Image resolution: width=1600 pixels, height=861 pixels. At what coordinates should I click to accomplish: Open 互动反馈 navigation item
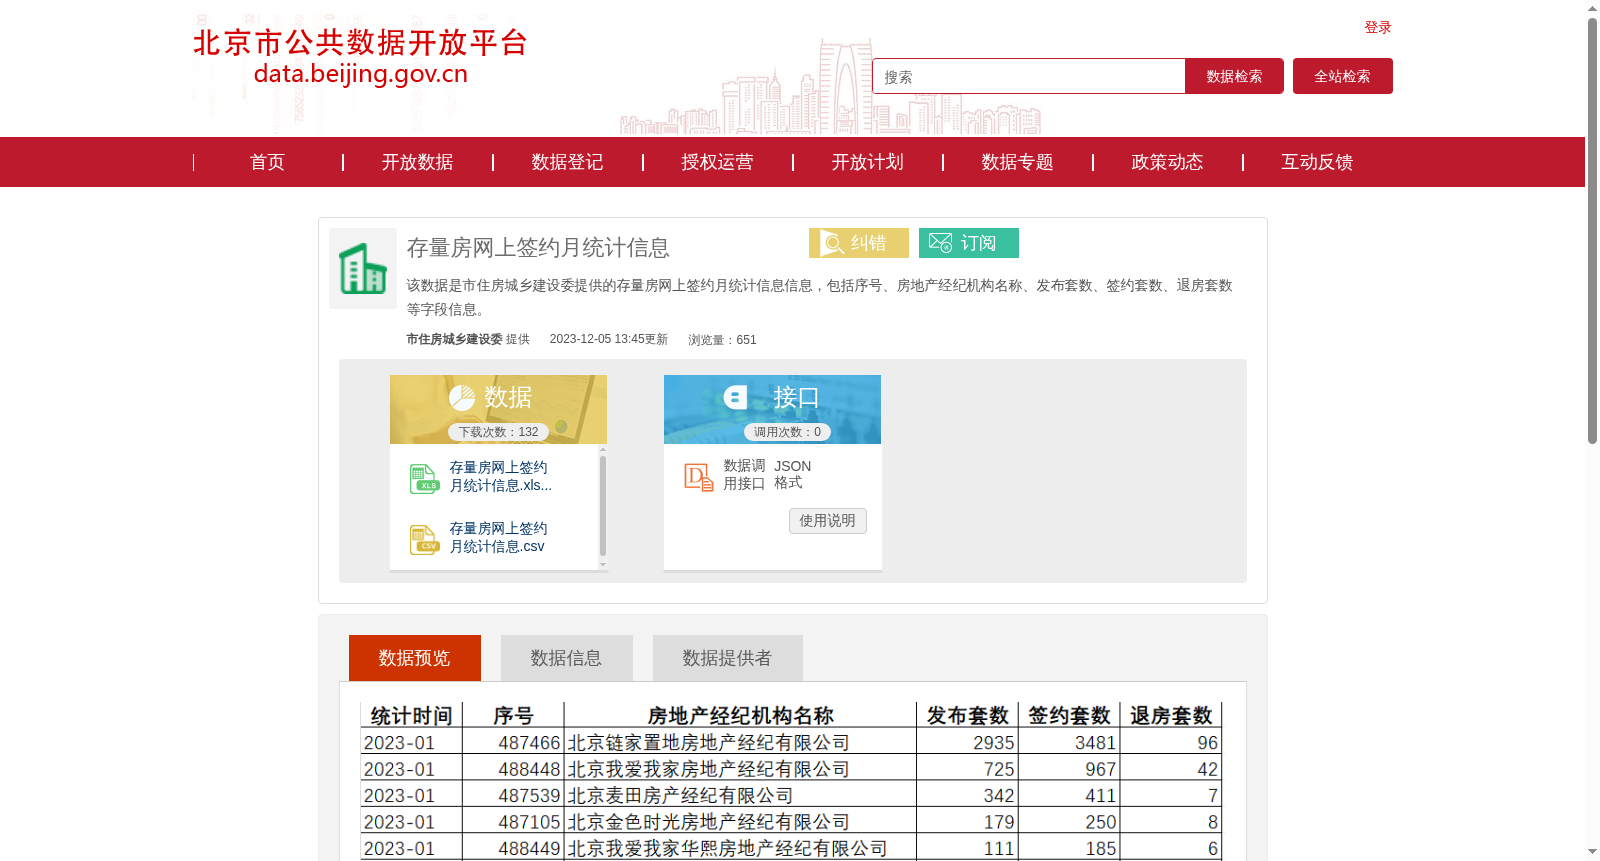tap(1317, 162)
